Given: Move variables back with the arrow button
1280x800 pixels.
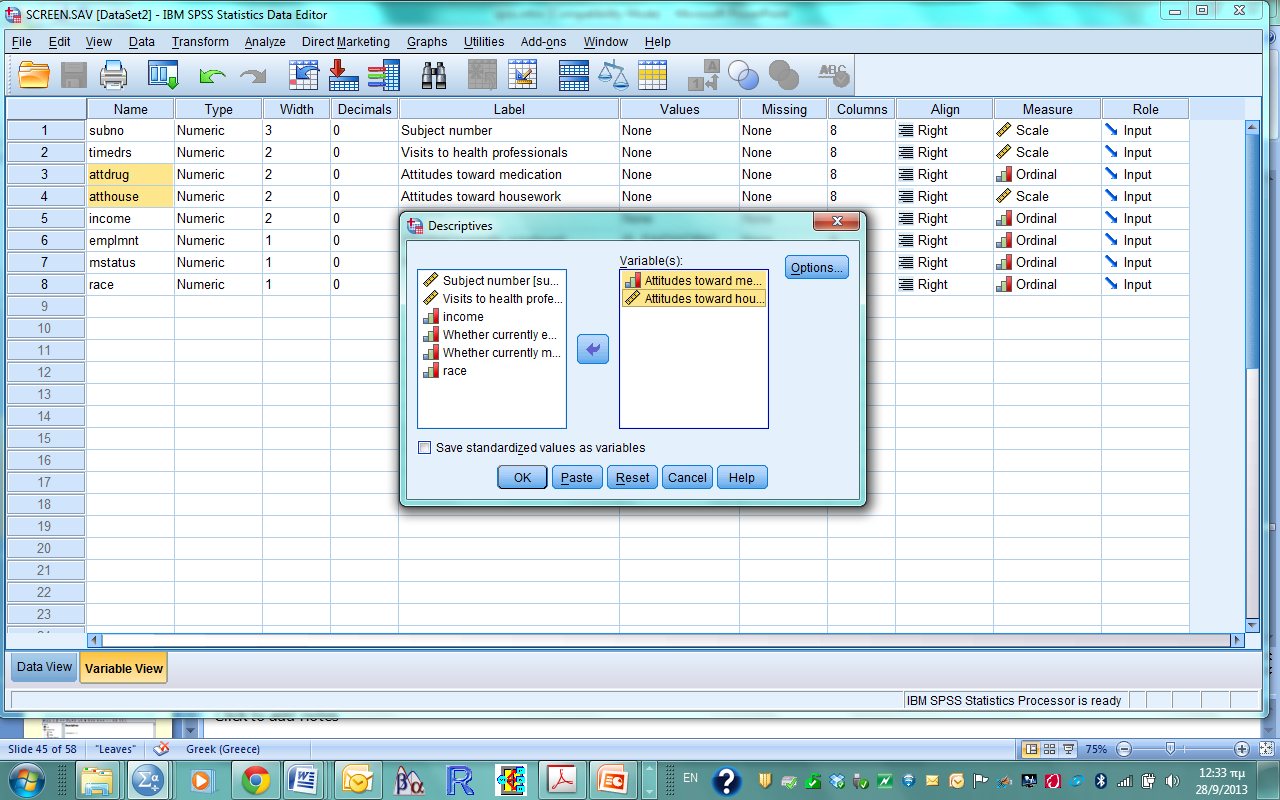Looking at the screenshot, I should 593,349.
